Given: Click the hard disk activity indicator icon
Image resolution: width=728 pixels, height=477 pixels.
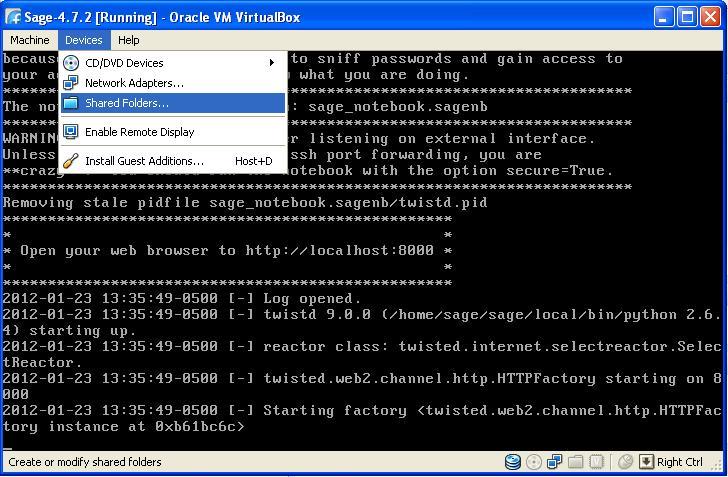Looking at the screenshot, I should 513,462.
